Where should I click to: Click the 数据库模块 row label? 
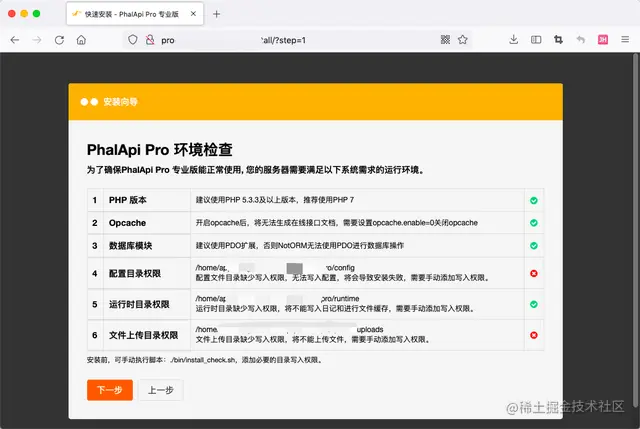[x=130, y=246]
